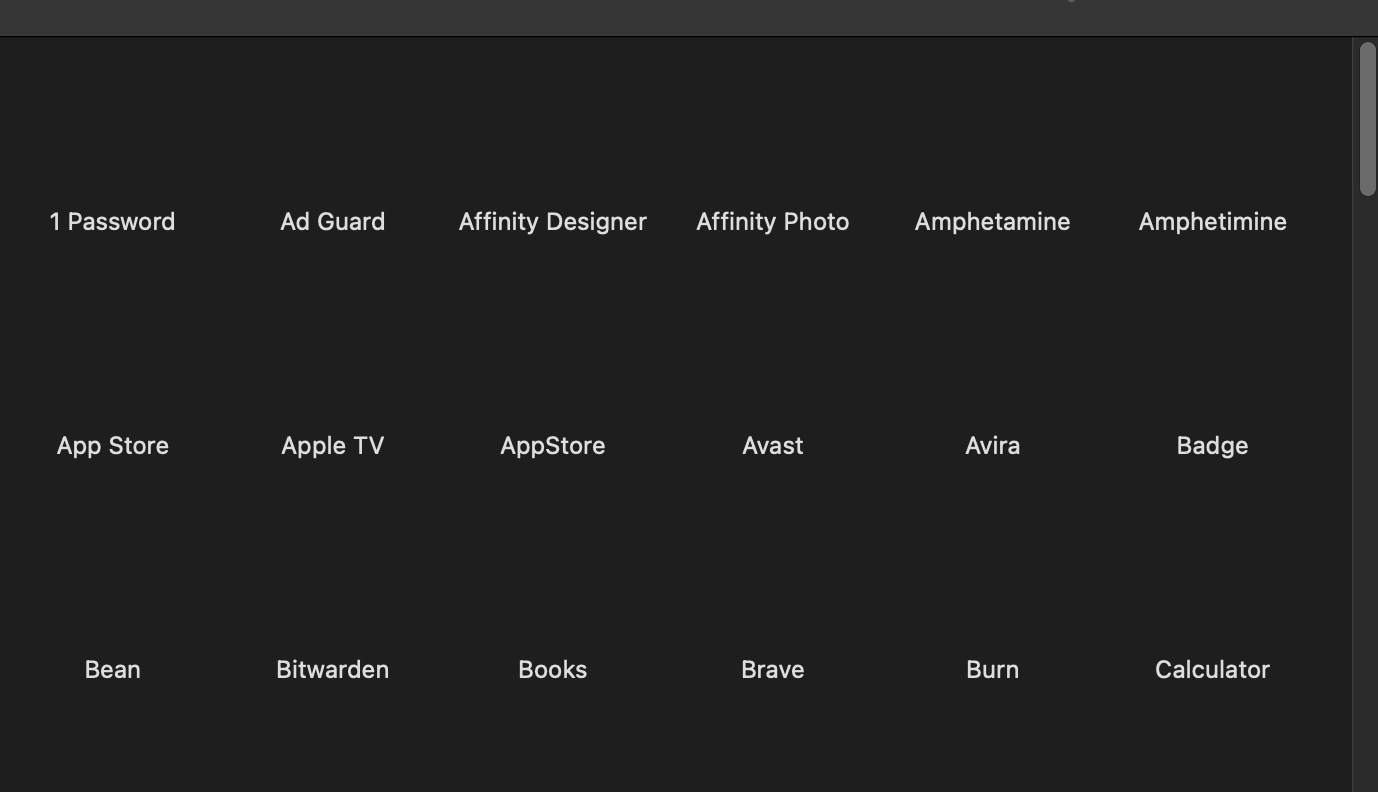
Task: Choose the Avast entry
Action: 772,445
